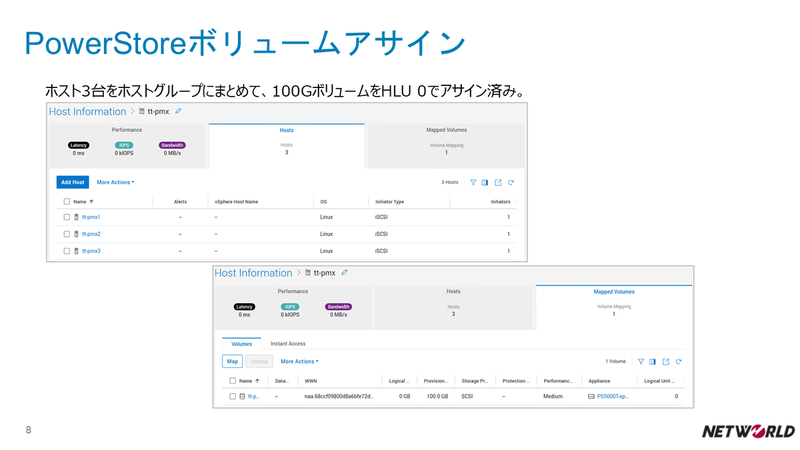Open the column chooser icon next to 1 Volume
Screen dimensions: 800x450
point(653,361)
